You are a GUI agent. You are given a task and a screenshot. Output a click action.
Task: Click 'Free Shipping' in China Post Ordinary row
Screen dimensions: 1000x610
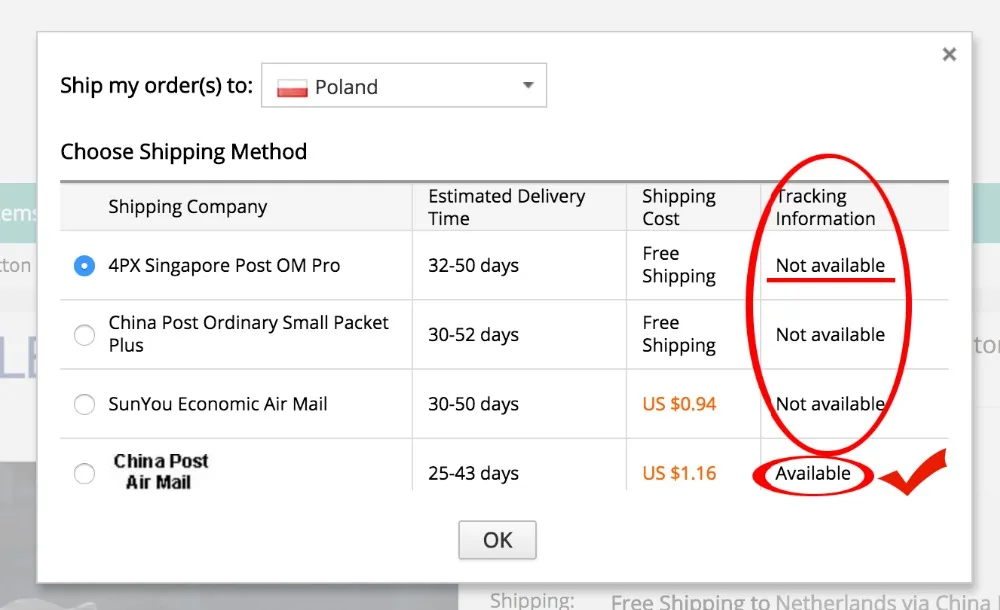679,334
